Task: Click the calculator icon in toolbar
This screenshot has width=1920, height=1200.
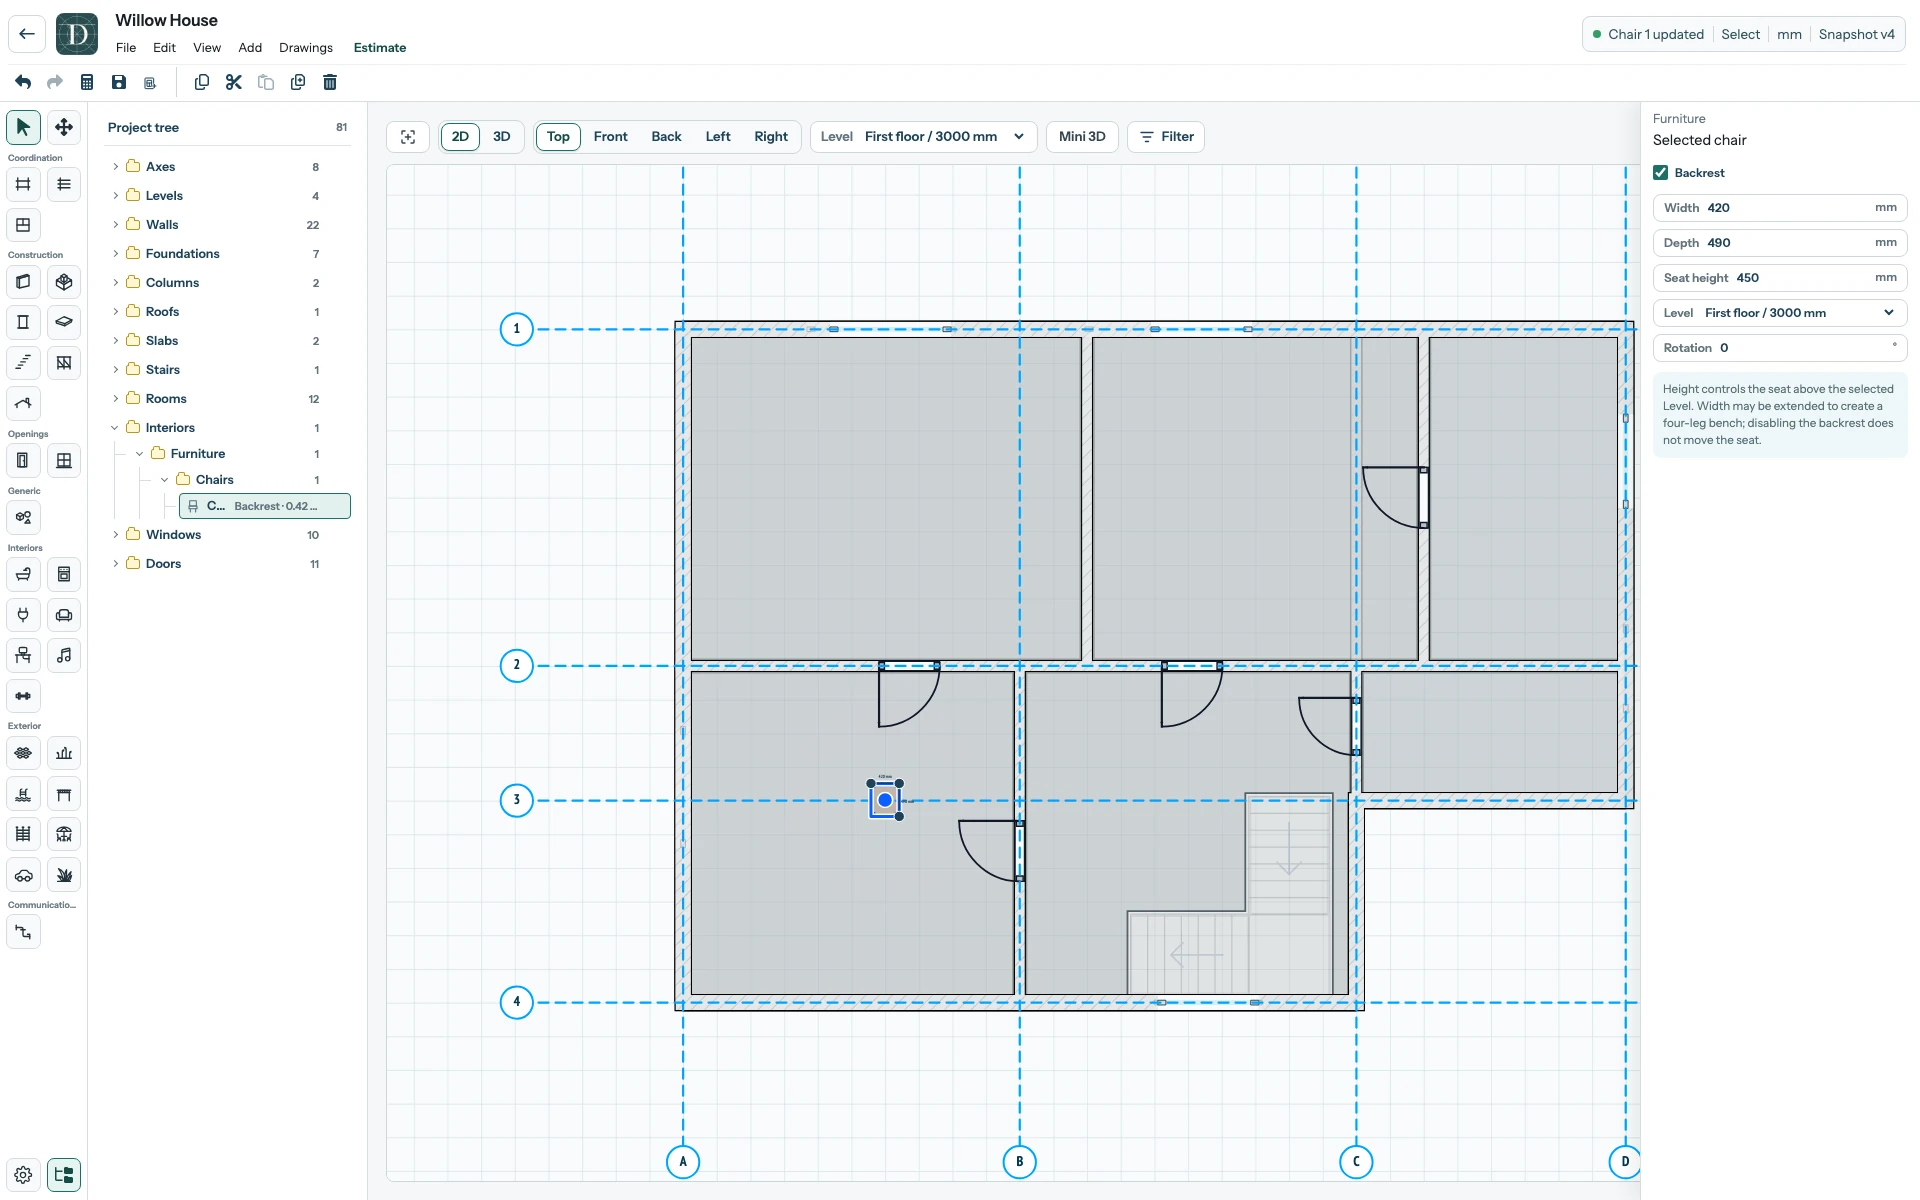Action: (87, 82)
